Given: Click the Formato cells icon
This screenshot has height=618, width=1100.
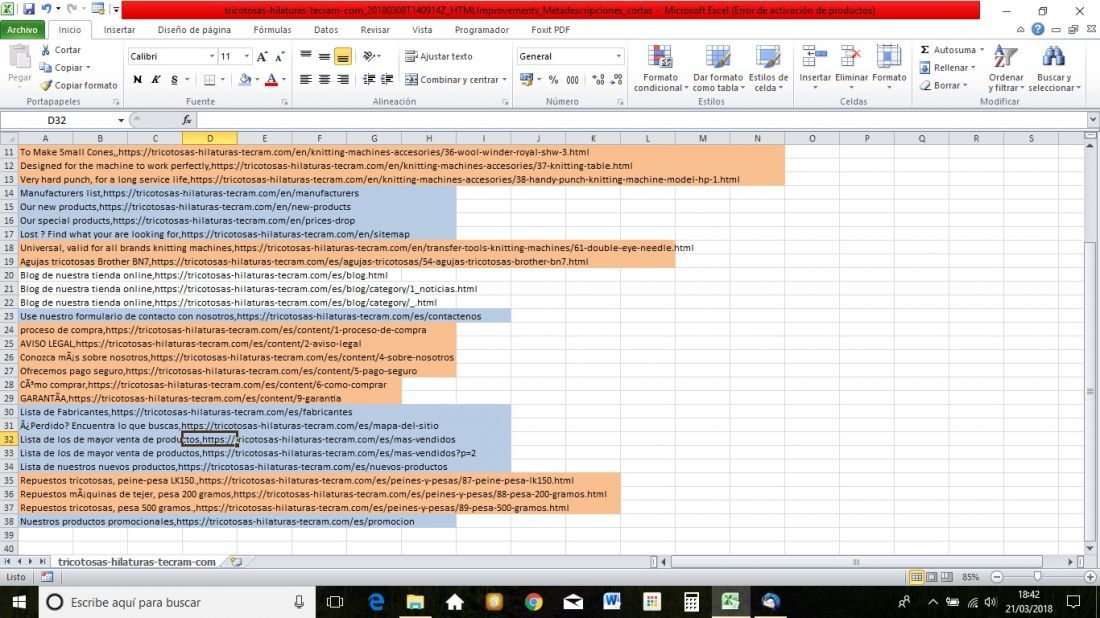Looking at the screenshot, I should tap(889, 58).
